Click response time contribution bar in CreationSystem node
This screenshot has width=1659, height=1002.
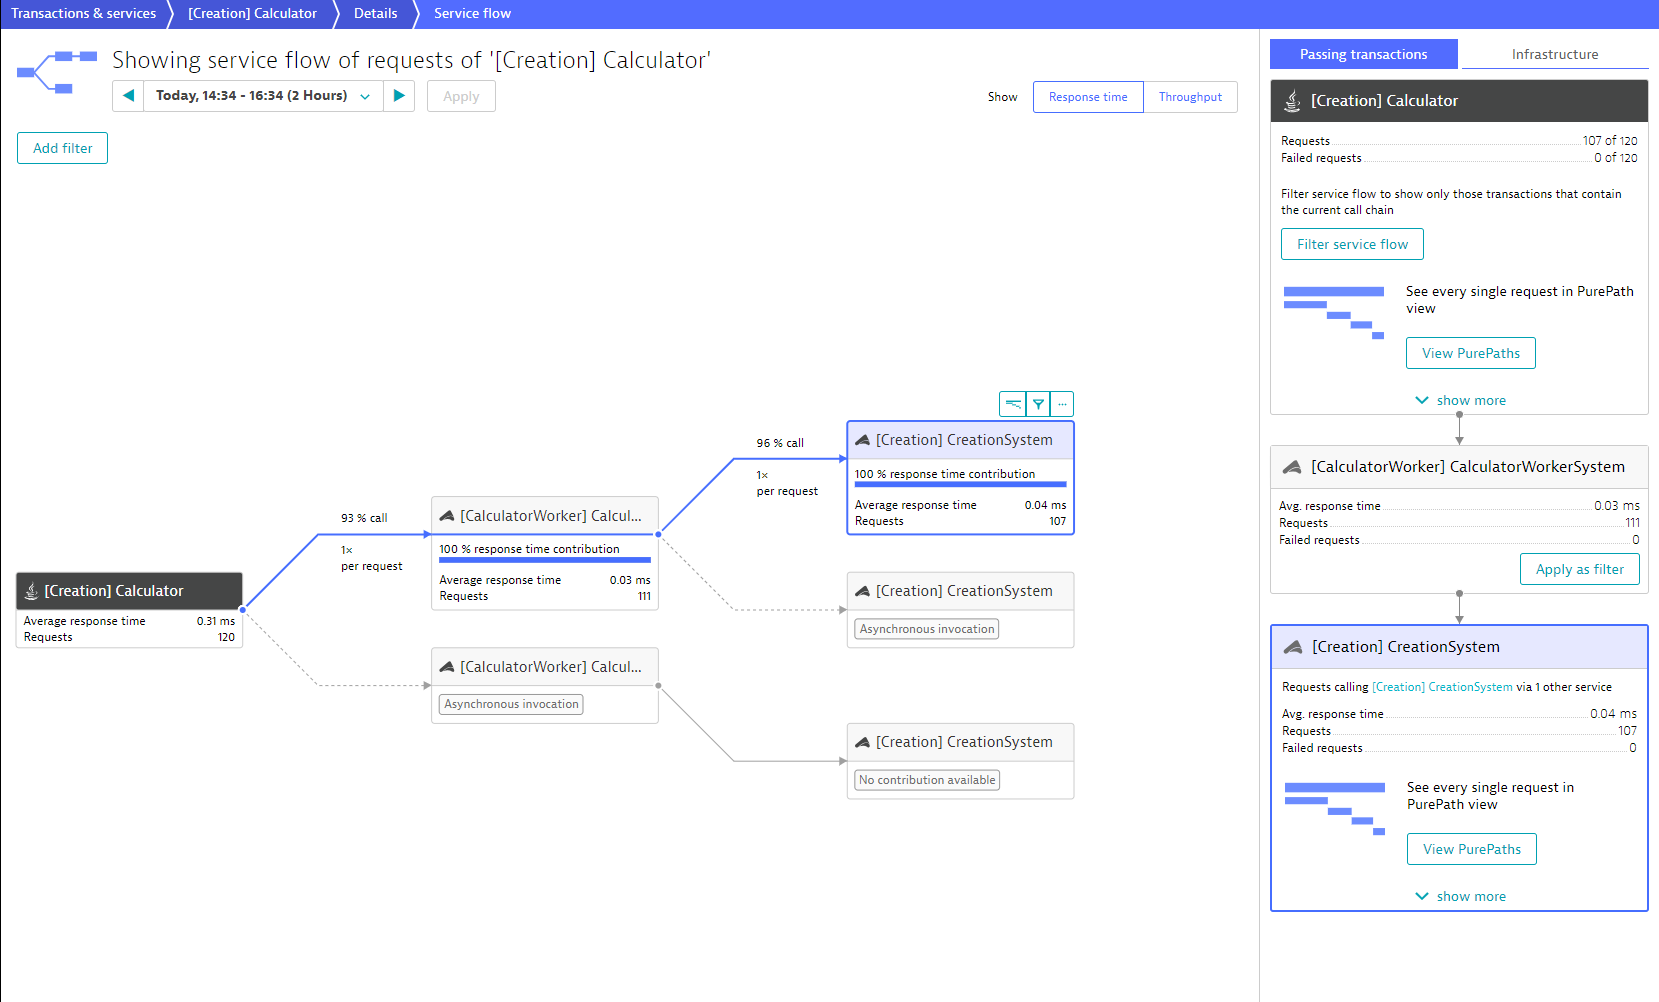(960, 485)
